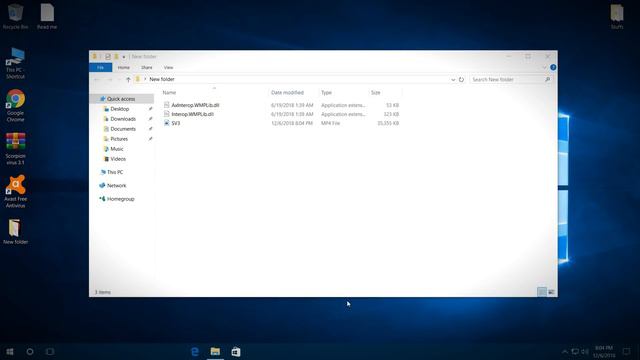
Task: Select This PC in navigation pane
Action: [x=115, y=172]
